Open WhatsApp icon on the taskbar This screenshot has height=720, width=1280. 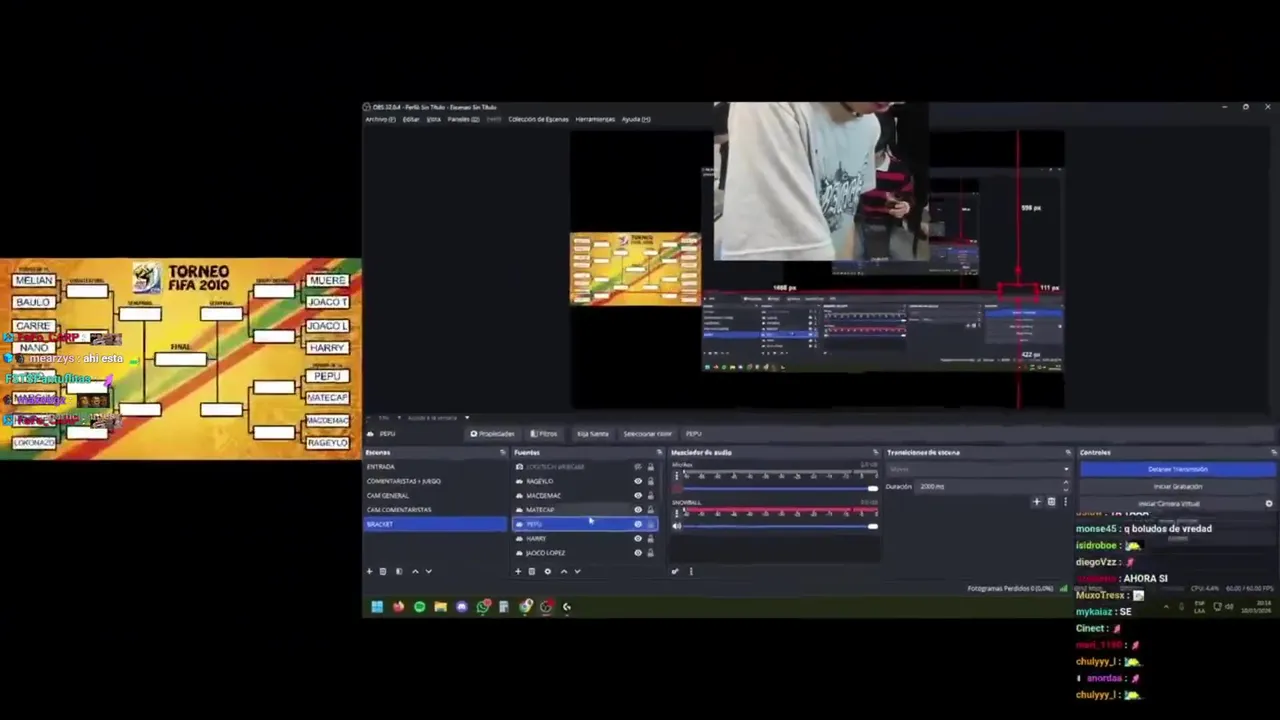click(x=483, y=606)
